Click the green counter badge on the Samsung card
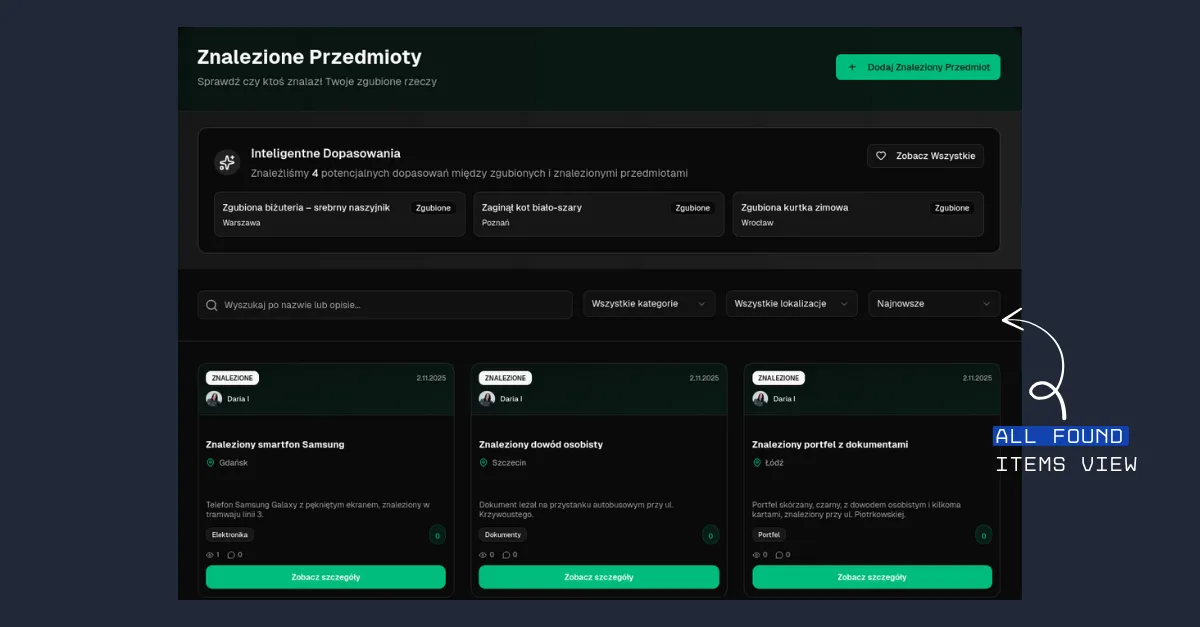 pyautogui.click(x=437, y=535)
